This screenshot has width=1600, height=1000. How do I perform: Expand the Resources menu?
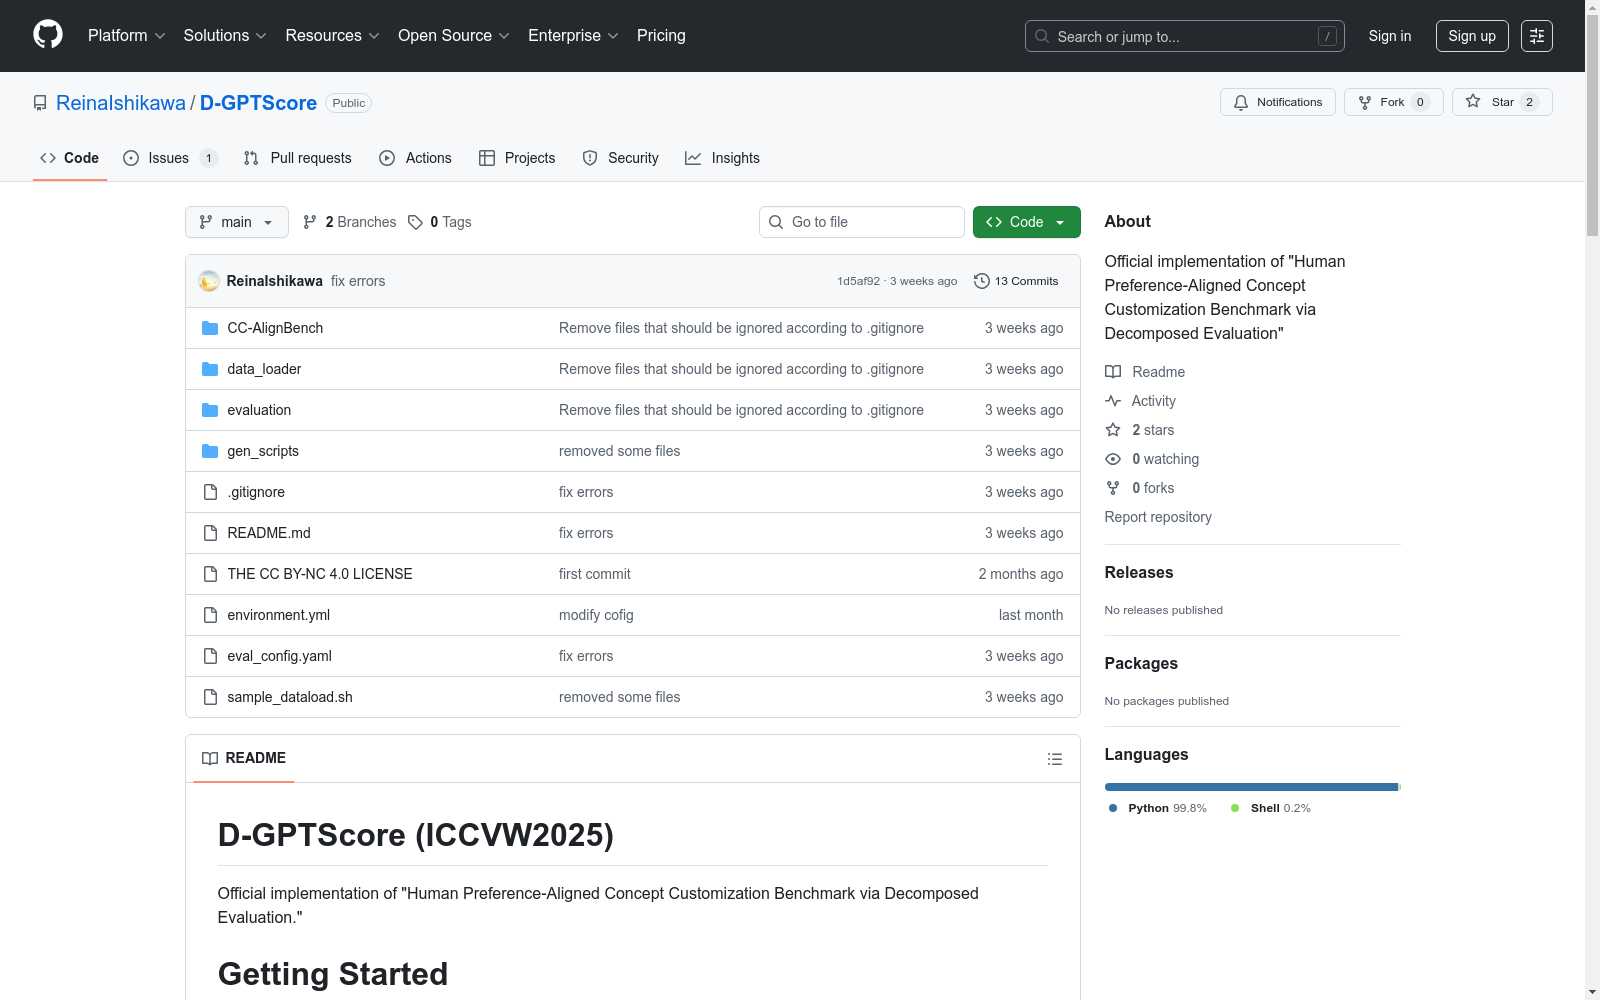click(333, 36)
